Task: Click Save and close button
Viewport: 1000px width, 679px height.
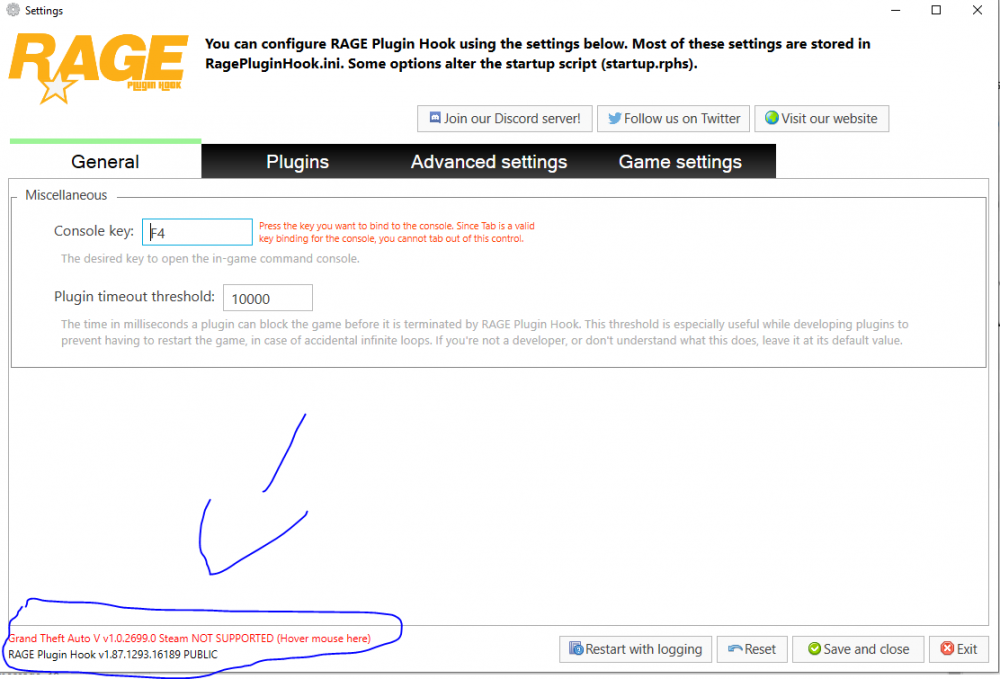Action: pos(858,649)
